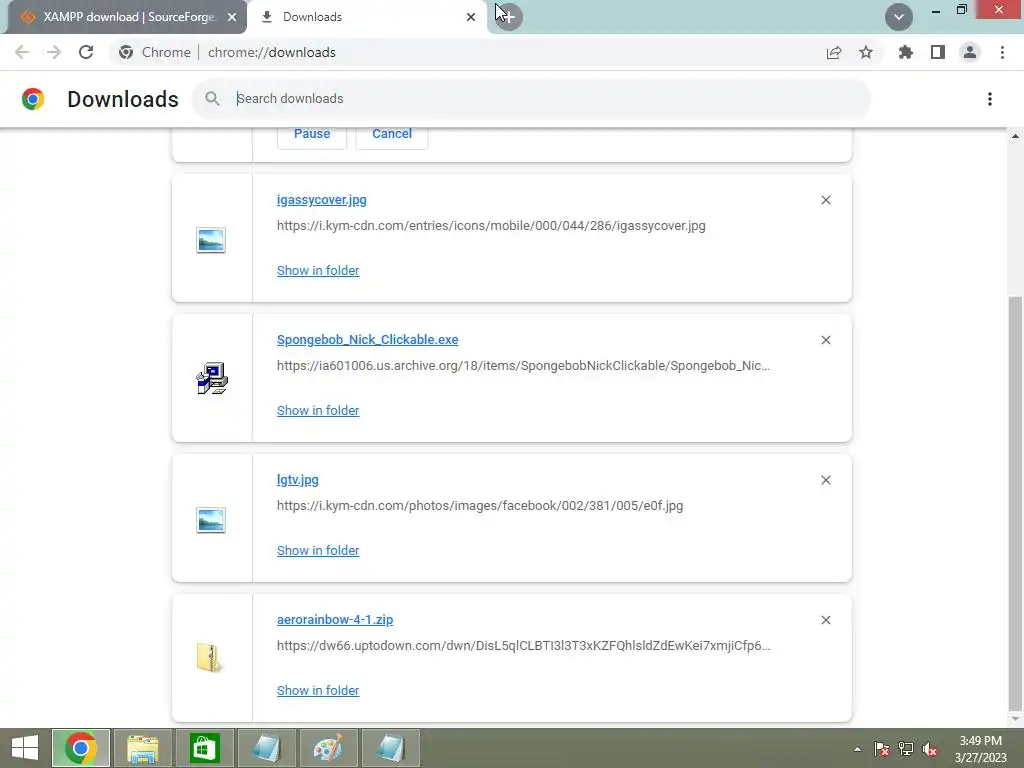Screen dimensions: 1024x768
Task: Click the Spongebob installer file icon
Action: (x=212, y=378)
